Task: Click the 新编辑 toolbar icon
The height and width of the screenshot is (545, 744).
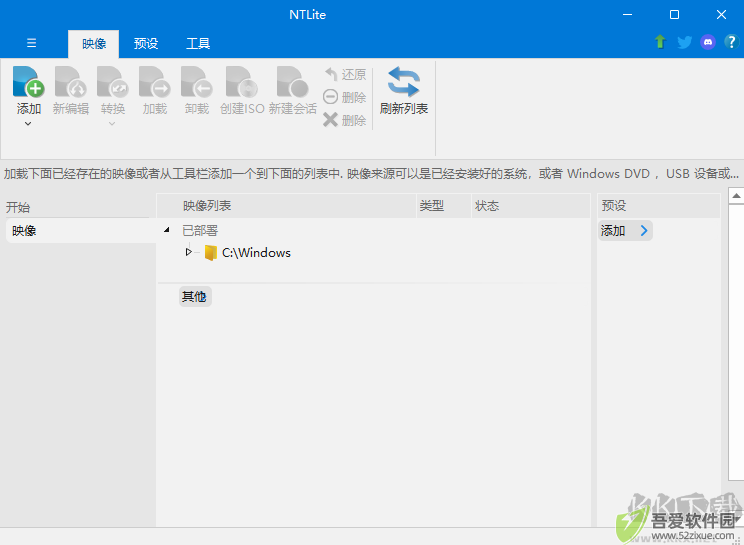Action: (x=71, y=82)
